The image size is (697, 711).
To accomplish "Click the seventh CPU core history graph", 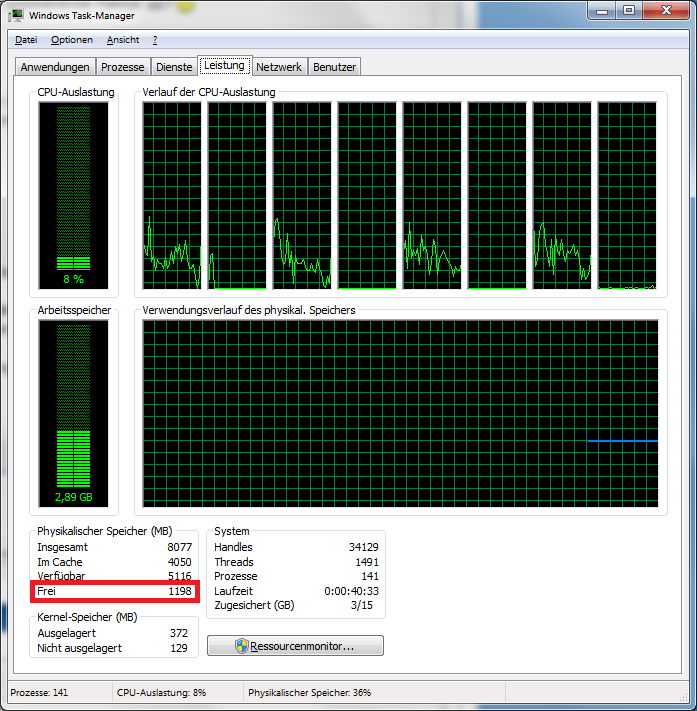I will point(562,195).
